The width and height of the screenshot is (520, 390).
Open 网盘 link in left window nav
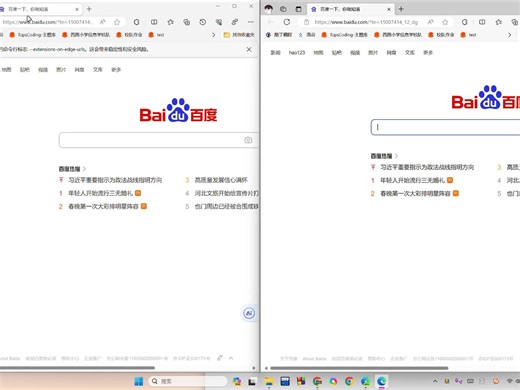[x=79, y=70]
